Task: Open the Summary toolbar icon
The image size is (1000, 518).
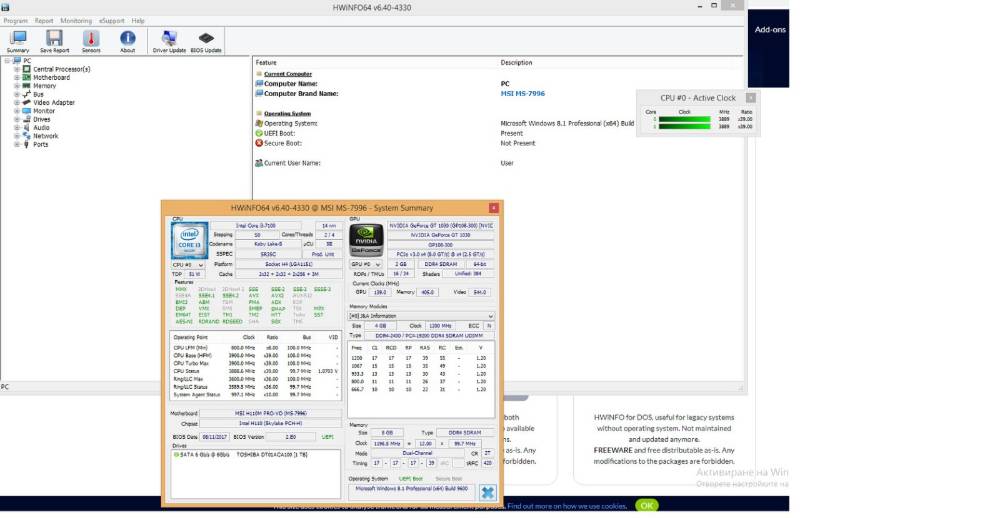Action: 18,41
